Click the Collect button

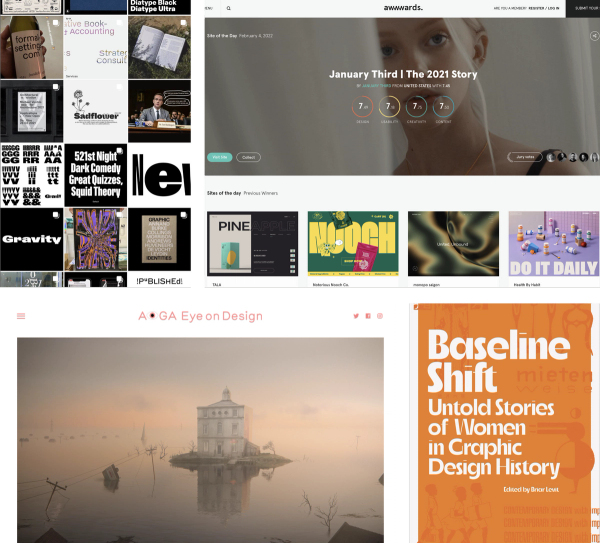point(248,157)
